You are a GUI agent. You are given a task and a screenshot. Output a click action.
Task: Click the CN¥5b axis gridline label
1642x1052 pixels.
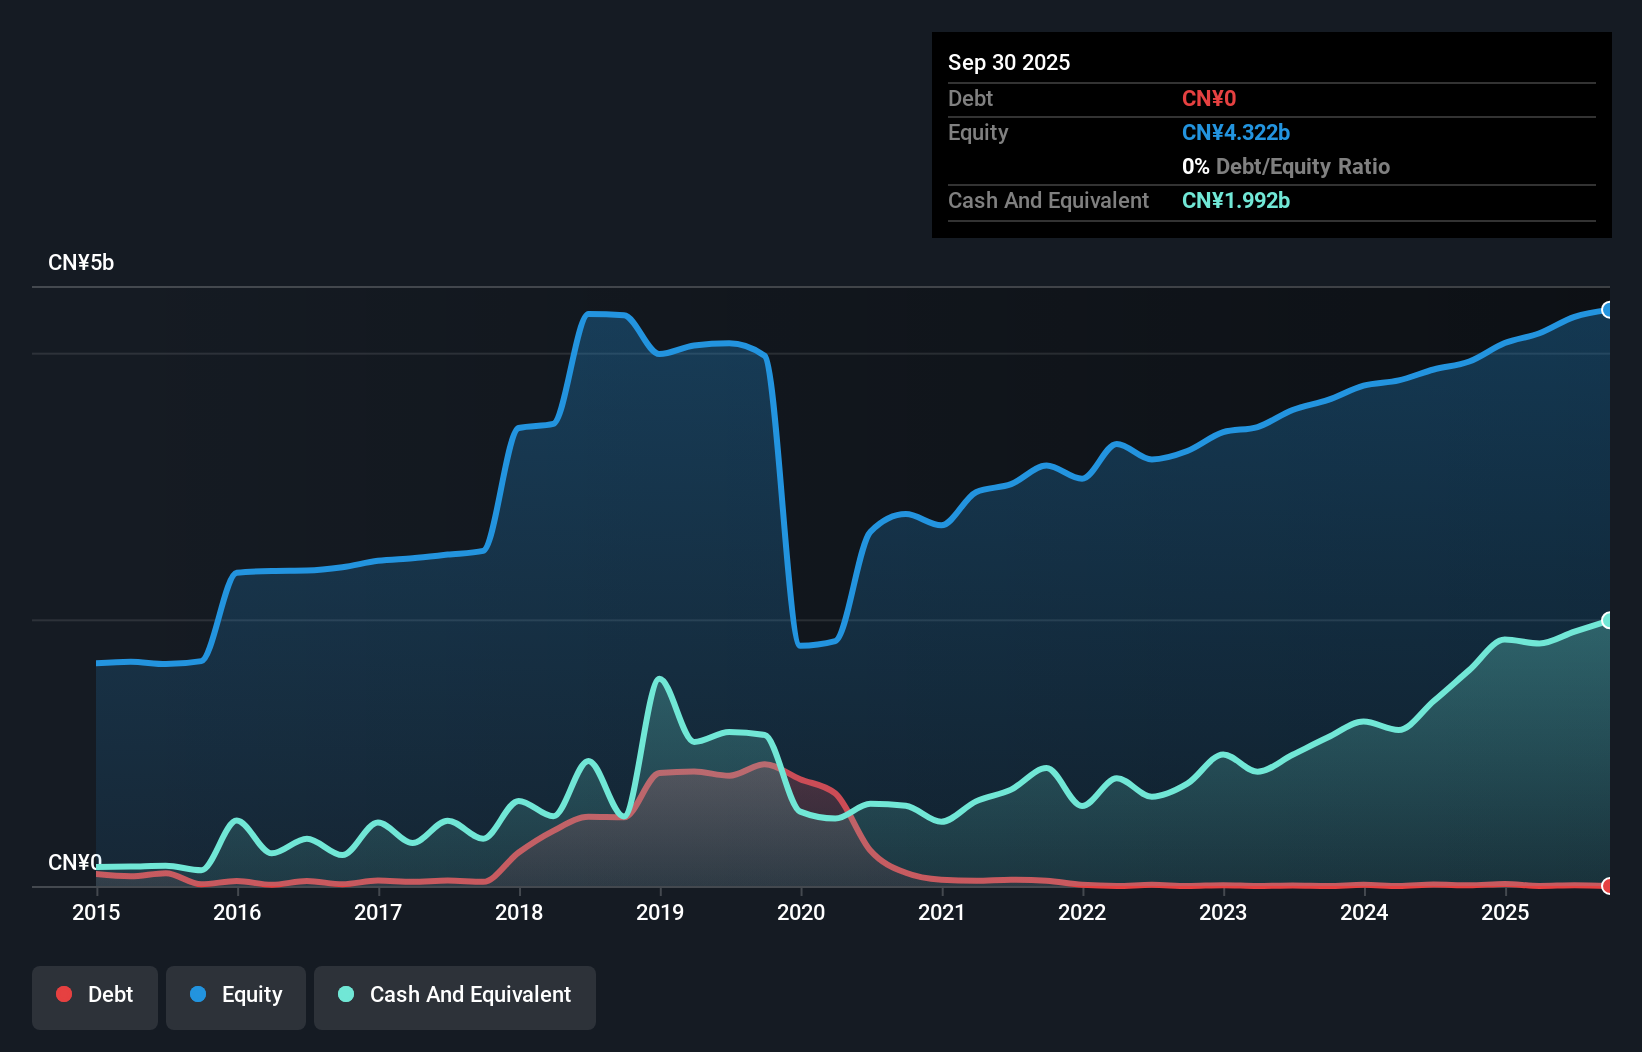(82, 262)
